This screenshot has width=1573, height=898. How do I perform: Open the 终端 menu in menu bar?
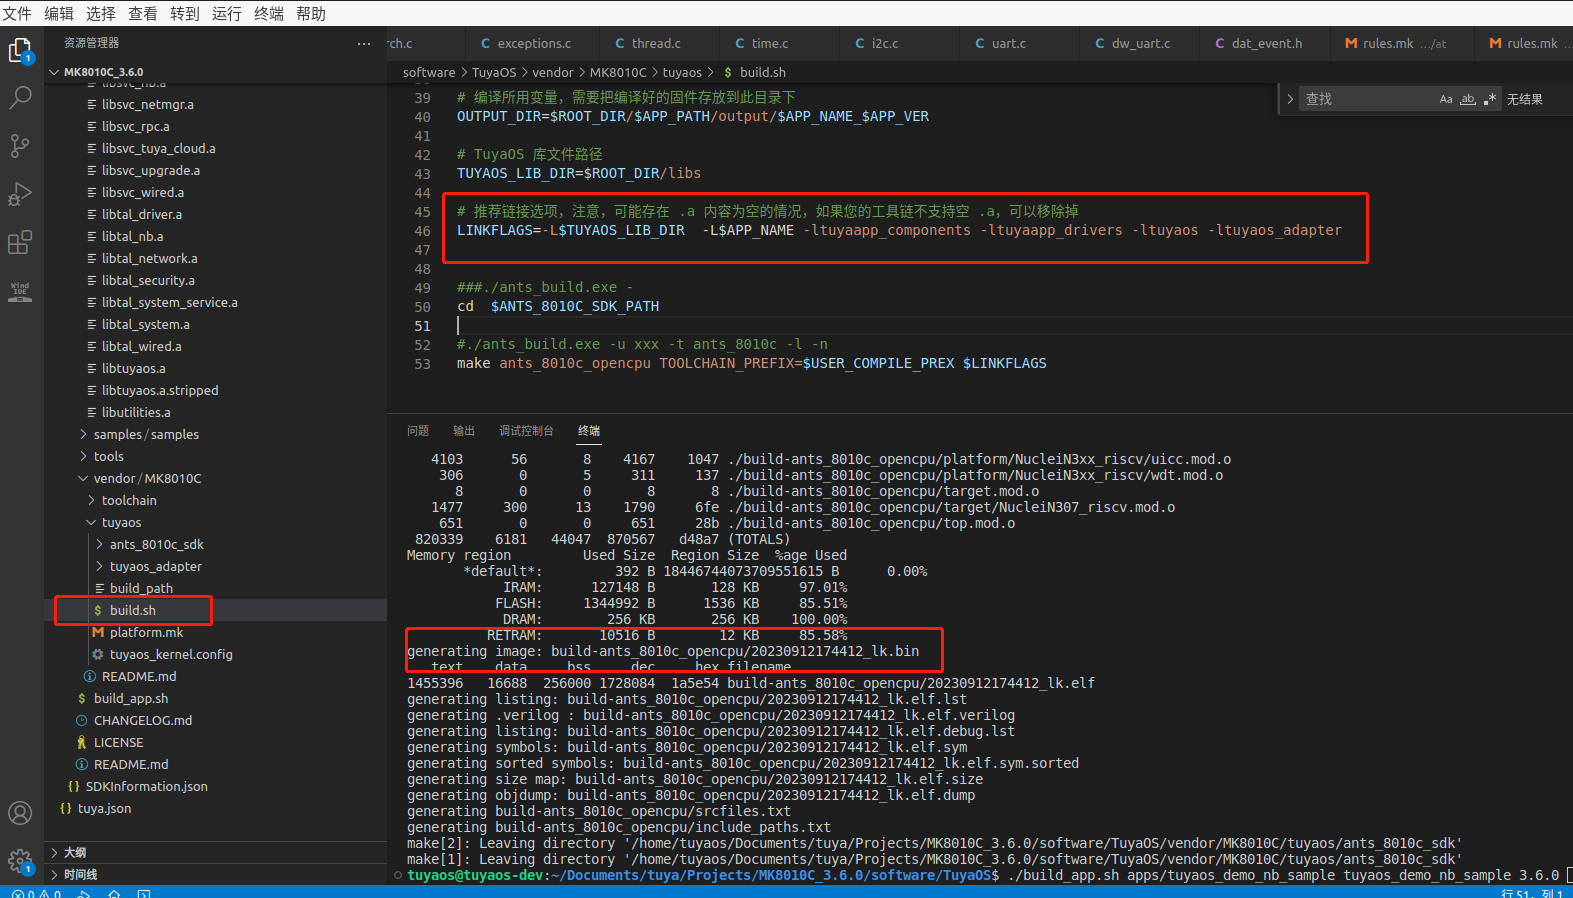pos(269,13)
